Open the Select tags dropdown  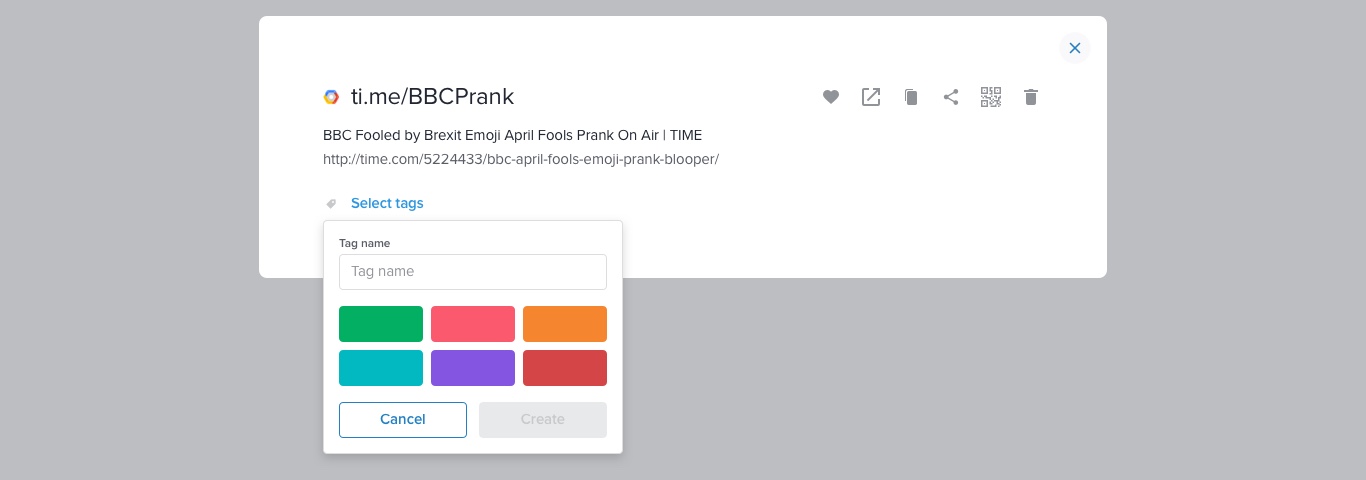coord(387,203)
